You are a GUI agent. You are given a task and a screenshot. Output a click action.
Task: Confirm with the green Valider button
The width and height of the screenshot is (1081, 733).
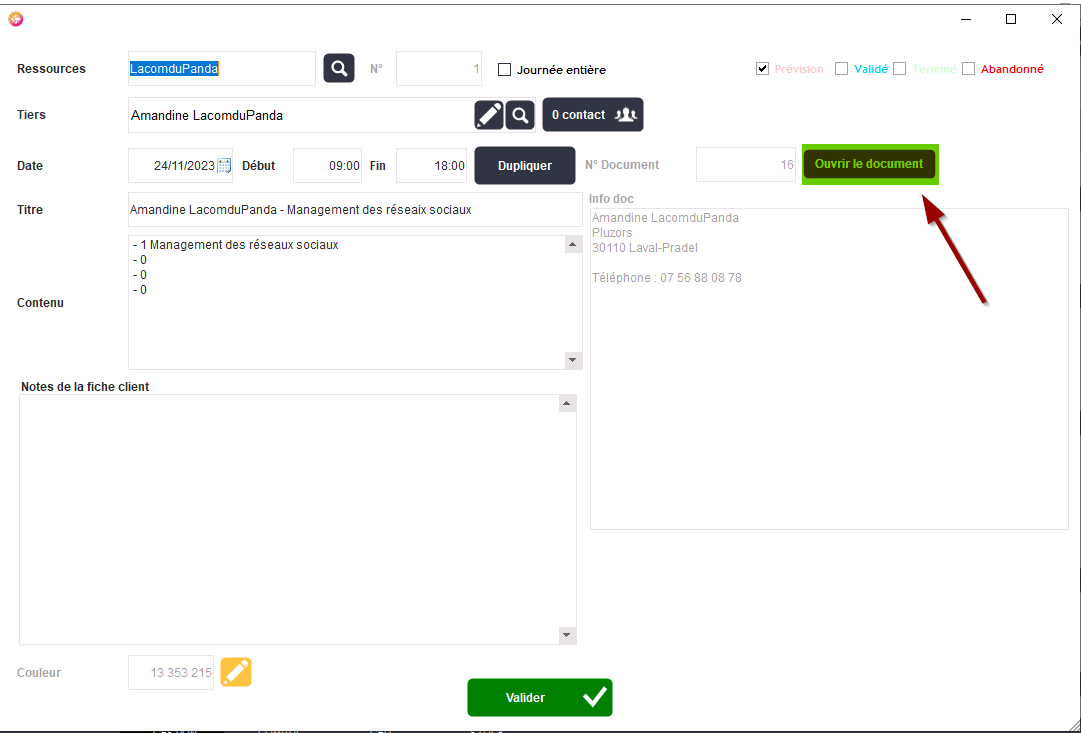(539, 697)
